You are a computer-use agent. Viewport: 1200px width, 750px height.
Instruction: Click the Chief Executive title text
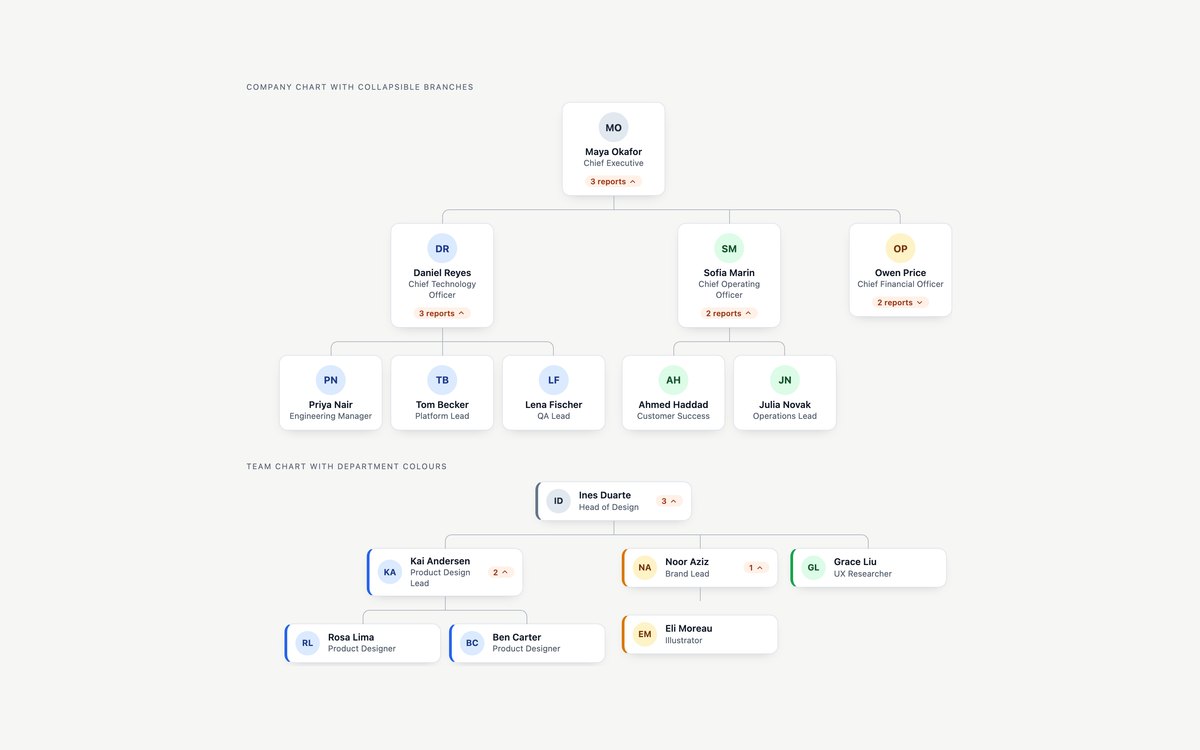614,163
